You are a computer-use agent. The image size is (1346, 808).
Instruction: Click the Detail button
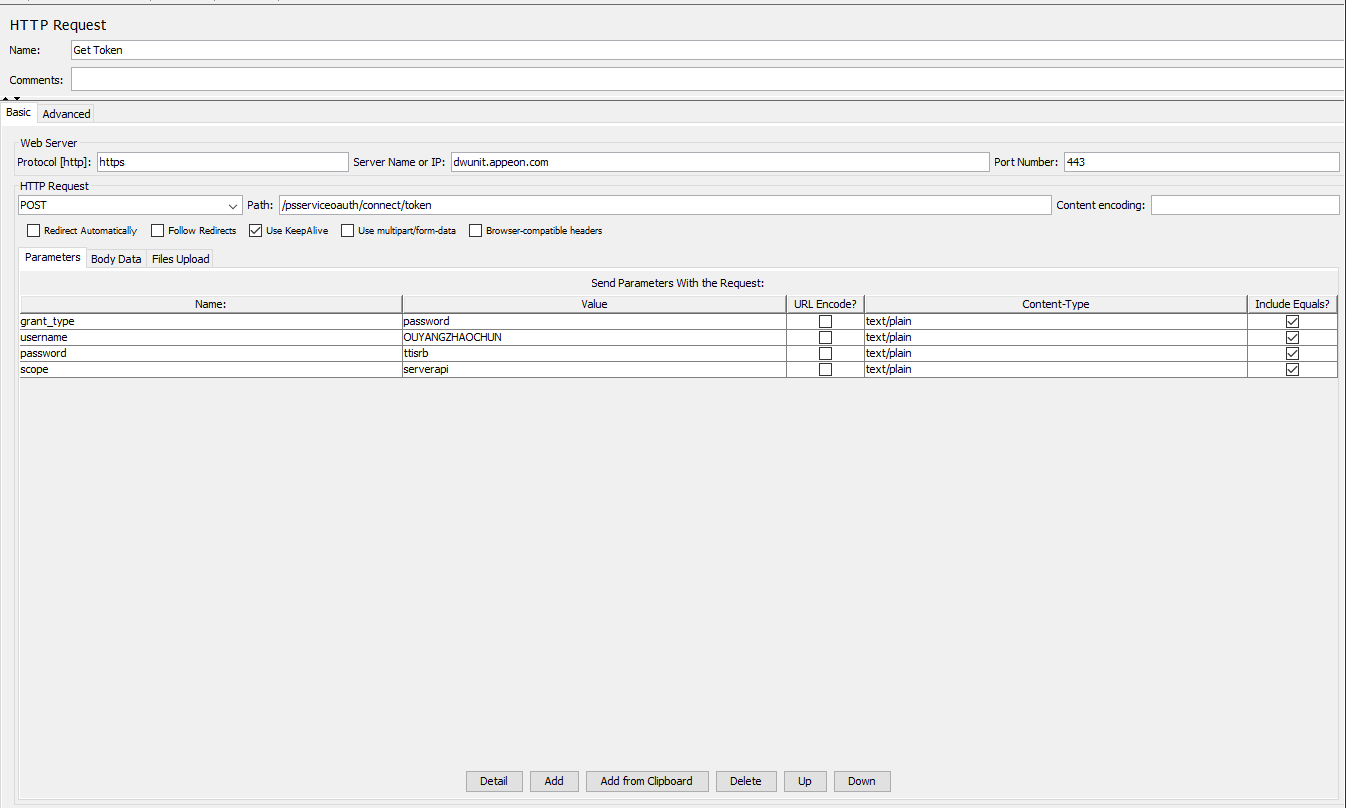tap(493, 781)
